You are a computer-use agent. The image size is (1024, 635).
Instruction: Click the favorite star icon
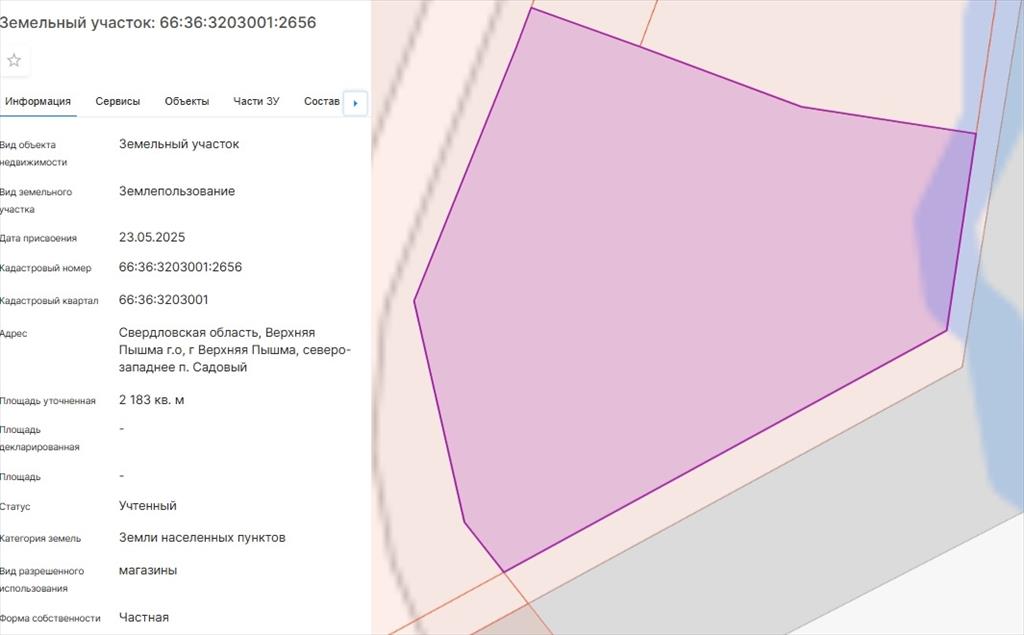[14, 60]
